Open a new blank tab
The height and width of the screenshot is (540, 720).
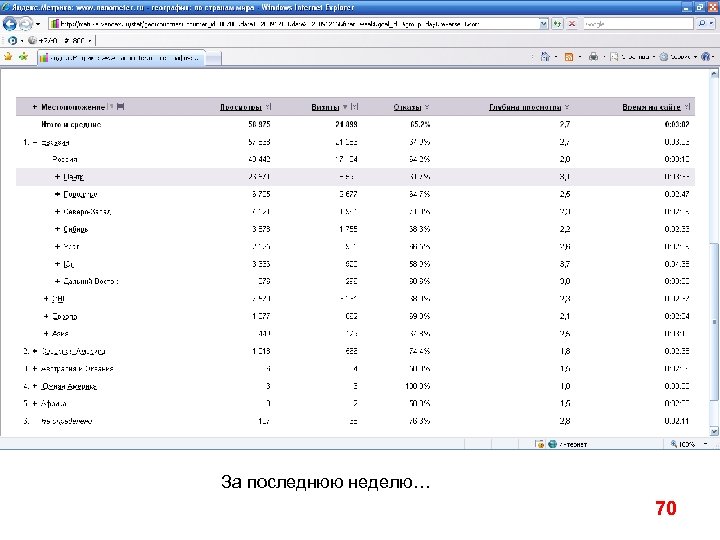(x=213, y=58)
